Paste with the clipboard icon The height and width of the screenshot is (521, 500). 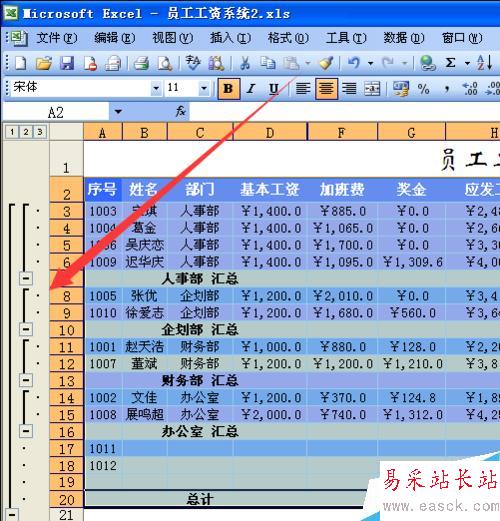point(291,63)
